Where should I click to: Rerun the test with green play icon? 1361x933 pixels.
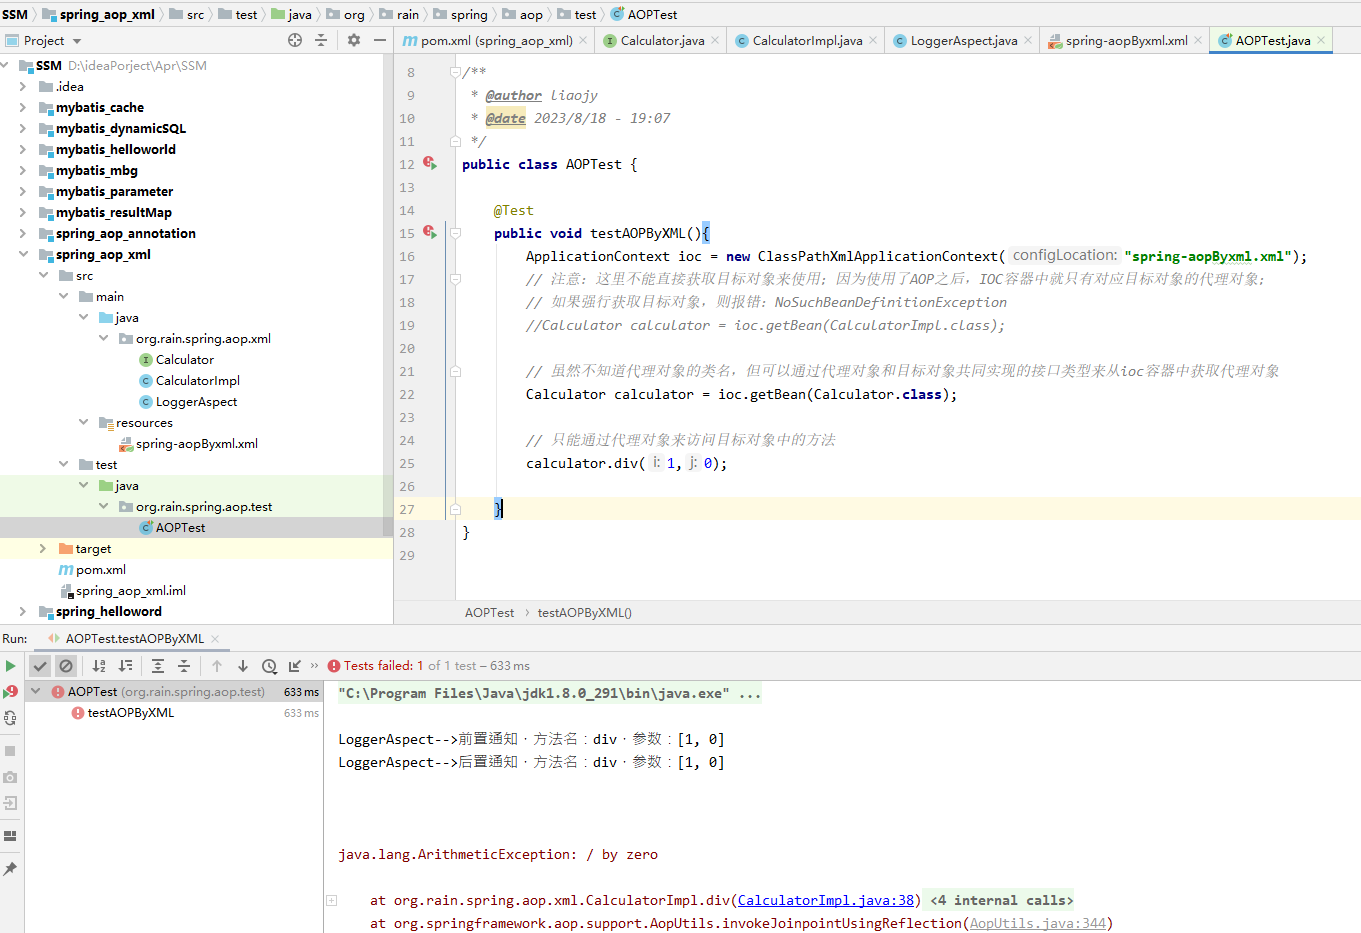(x=10, y=666)
